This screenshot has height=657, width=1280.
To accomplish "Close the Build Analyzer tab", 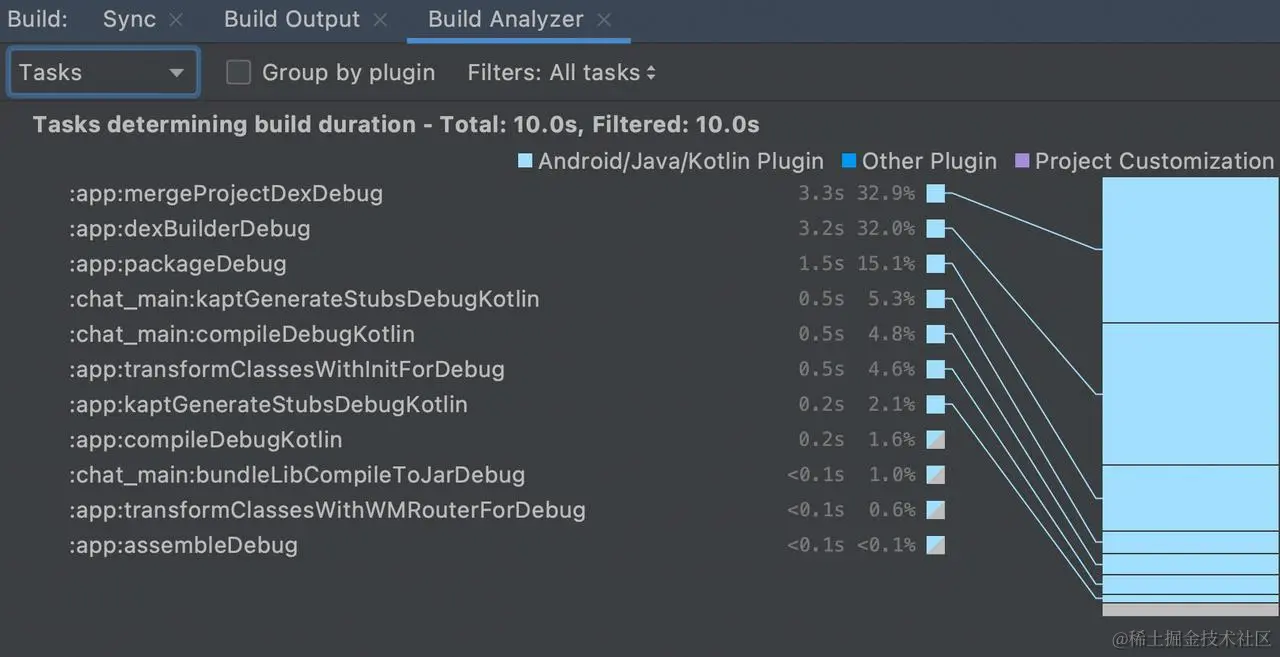I will click(x=604, y=20).
